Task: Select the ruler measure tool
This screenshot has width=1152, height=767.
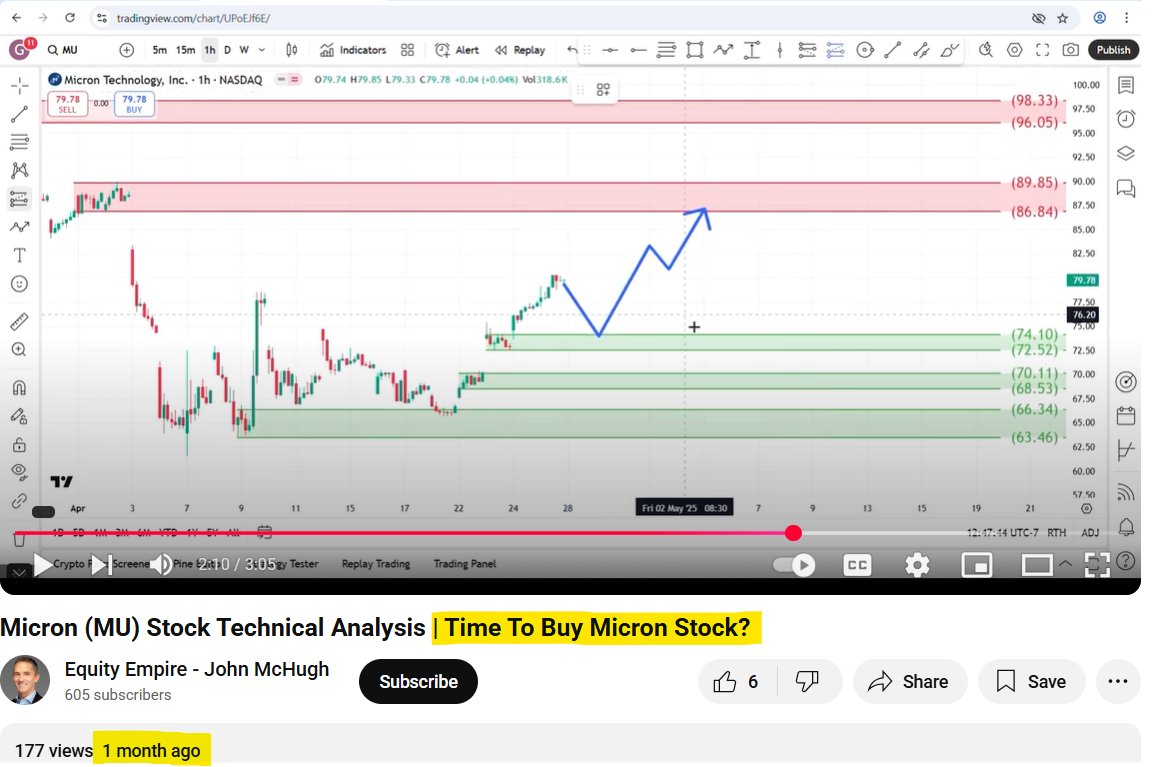Action: coord(20,321)
